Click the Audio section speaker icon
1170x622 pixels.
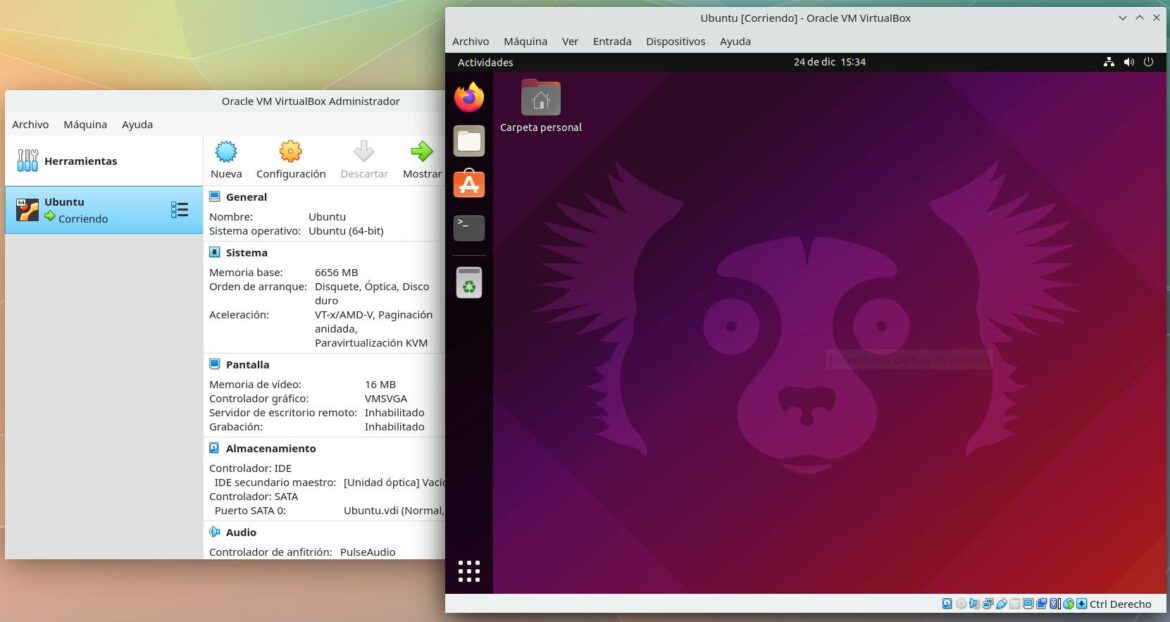[214, 532]
